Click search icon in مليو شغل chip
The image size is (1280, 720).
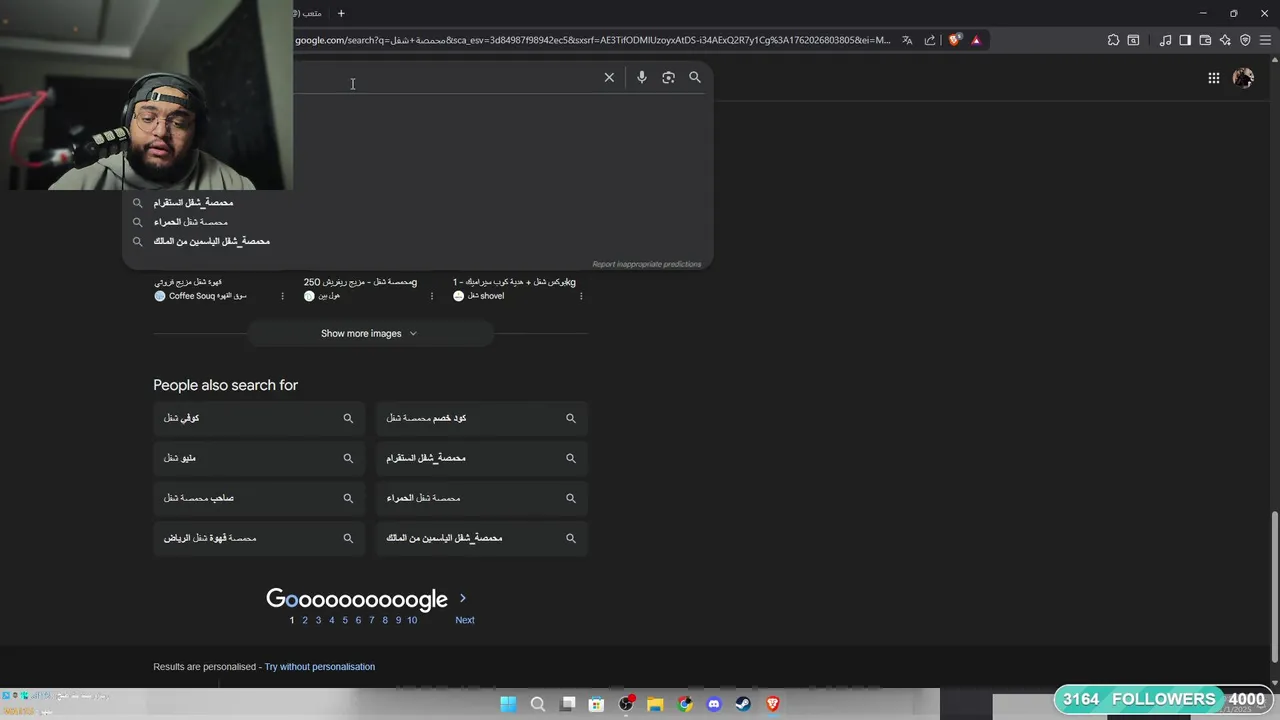(x=348, y=458)
